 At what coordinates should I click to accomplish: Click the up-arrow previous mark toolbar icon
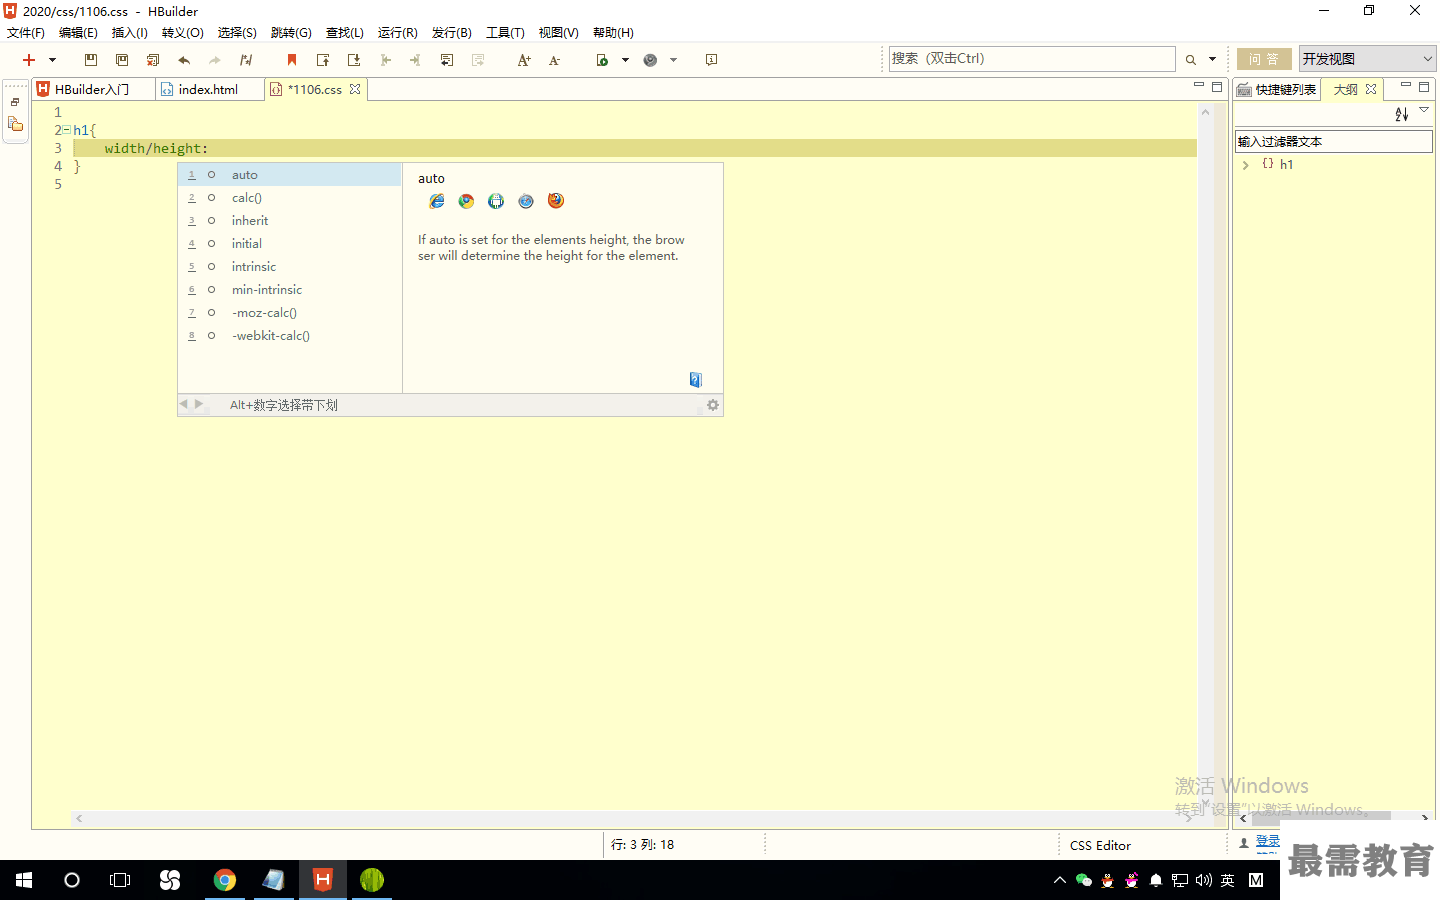tap(323, 60)
